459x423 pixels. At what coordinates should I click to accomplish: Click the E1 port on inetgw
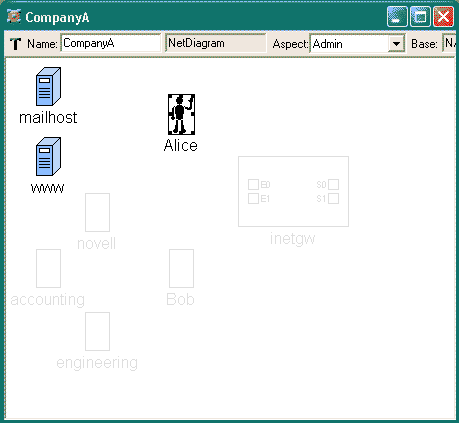click(253, 199)
